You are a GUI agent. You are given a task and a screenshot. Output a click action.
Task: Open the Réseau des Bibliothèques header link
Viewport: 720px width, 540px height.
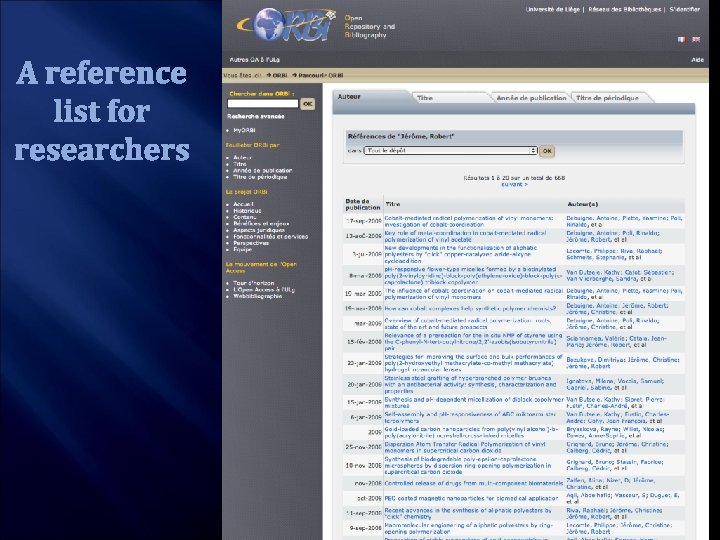(x=625, y=9)
